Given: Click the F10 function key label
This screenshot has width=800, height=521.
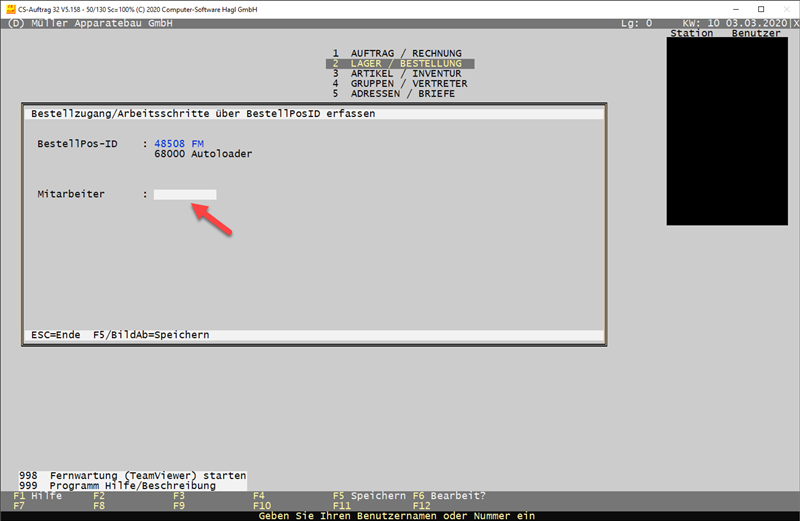Looking at the screenshot, I should [x=262, y=506].
